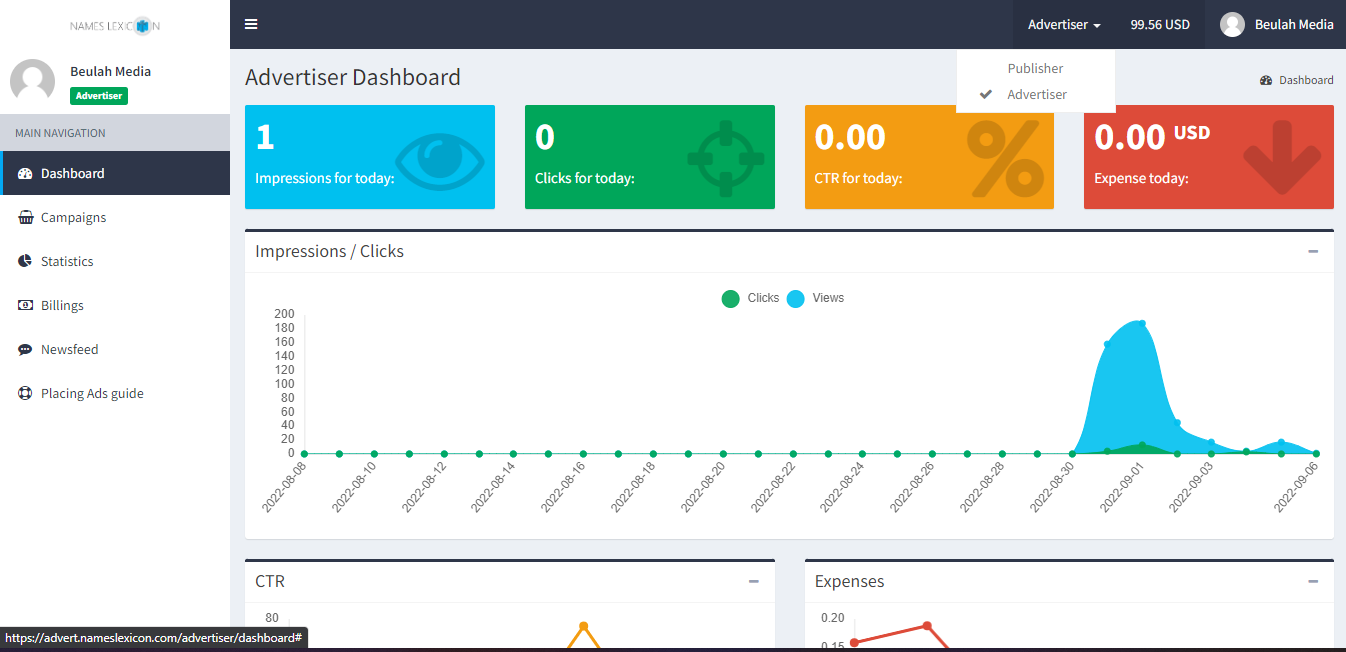Open the Advertiser role dropdown in top bar
Image resolution: width=1346 pixels, height=652 pixels.
point(1064,25)
